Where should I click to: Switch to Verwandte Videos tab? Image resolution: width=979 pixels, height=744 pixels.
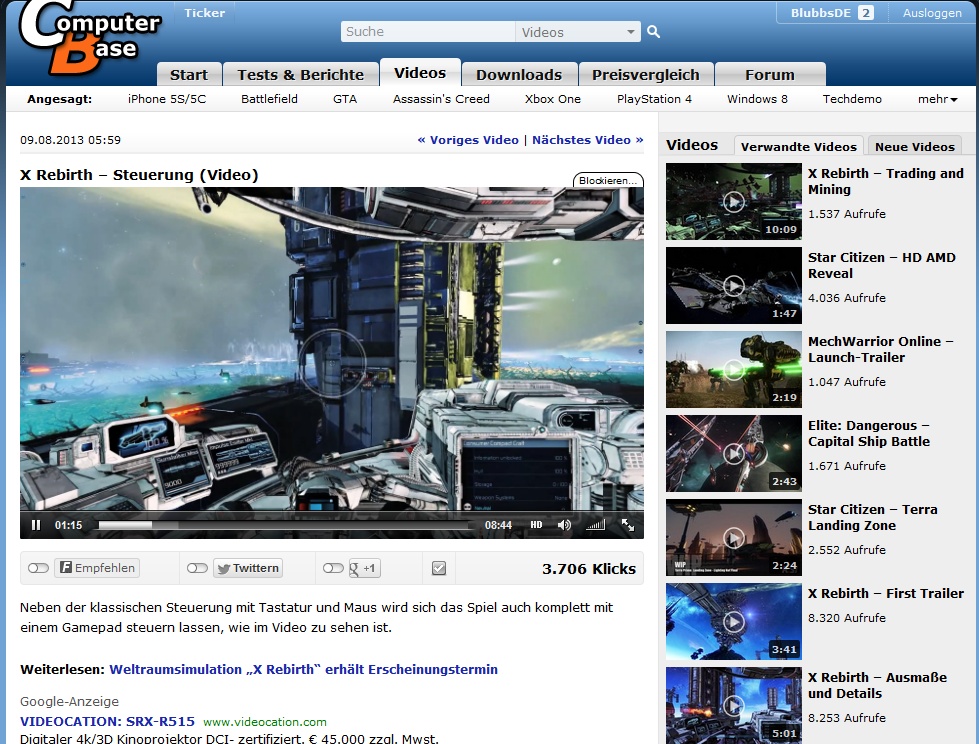(799, 147)
